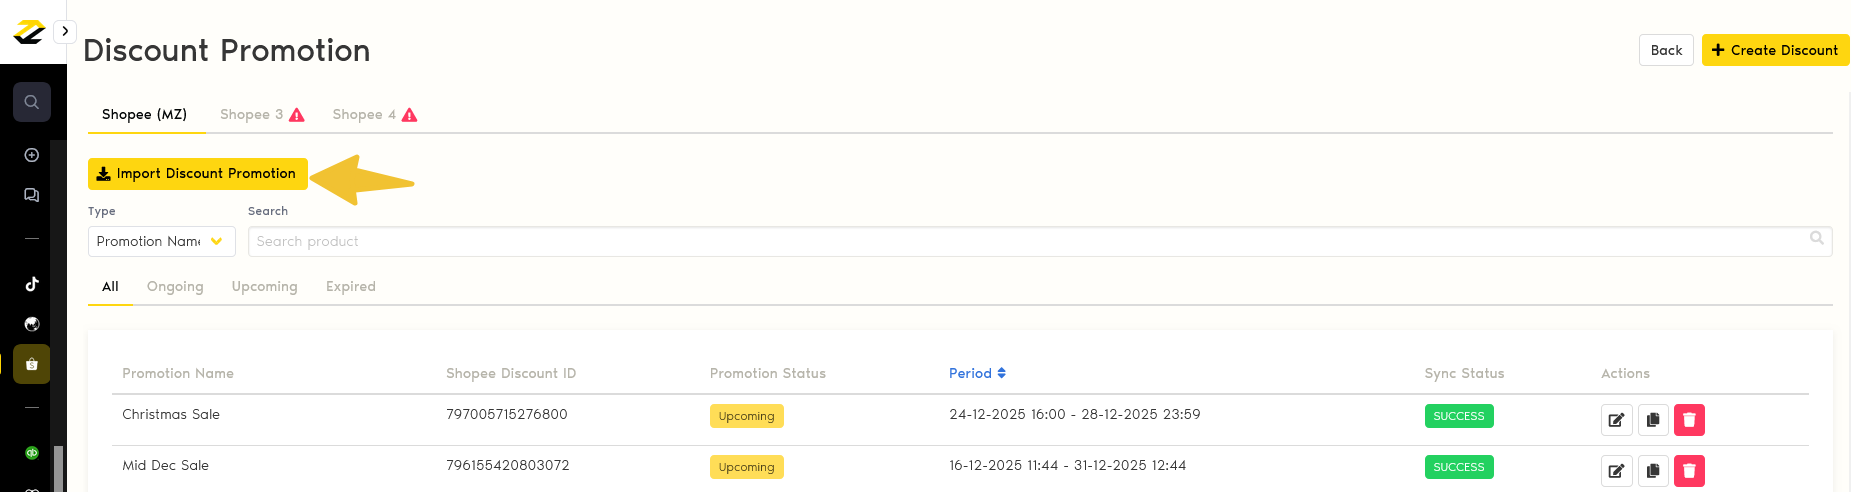This screenshot has height=492, width=1851.
Task: Click the Back button
Action: click(x=1666, y=50)
